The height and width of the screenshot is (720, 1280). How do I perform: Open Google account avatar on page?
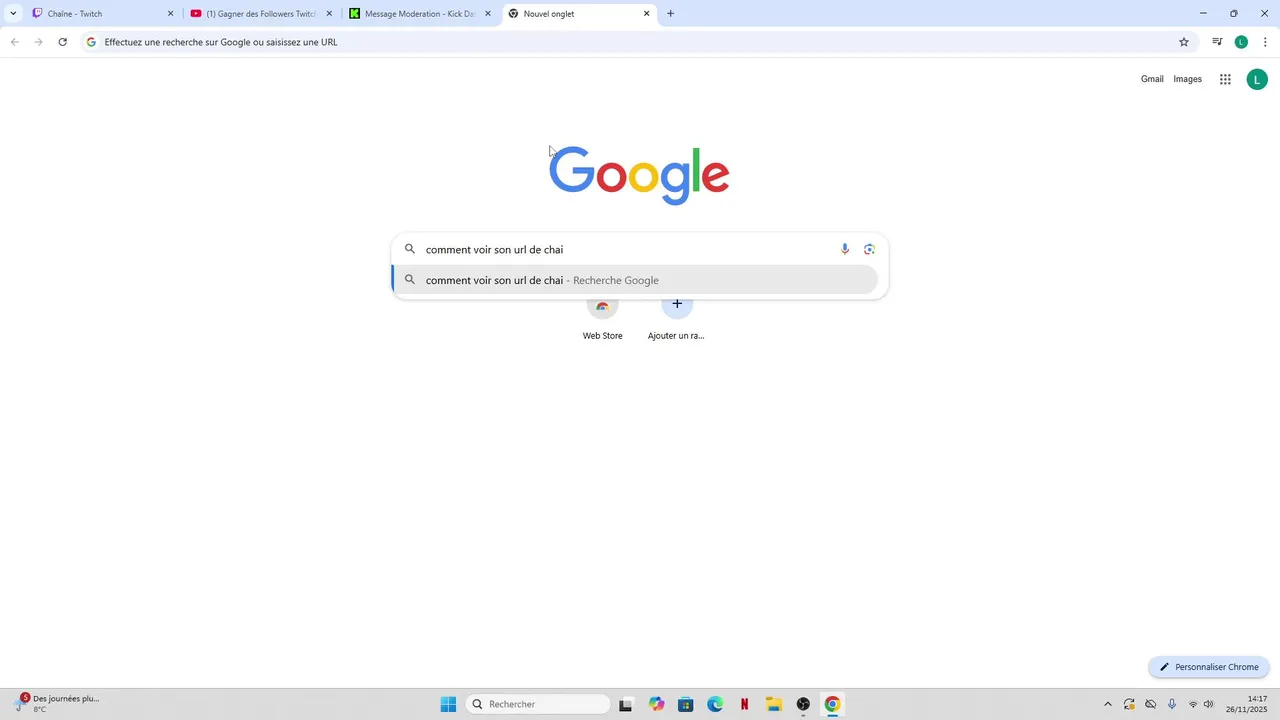pos(1257,79)
